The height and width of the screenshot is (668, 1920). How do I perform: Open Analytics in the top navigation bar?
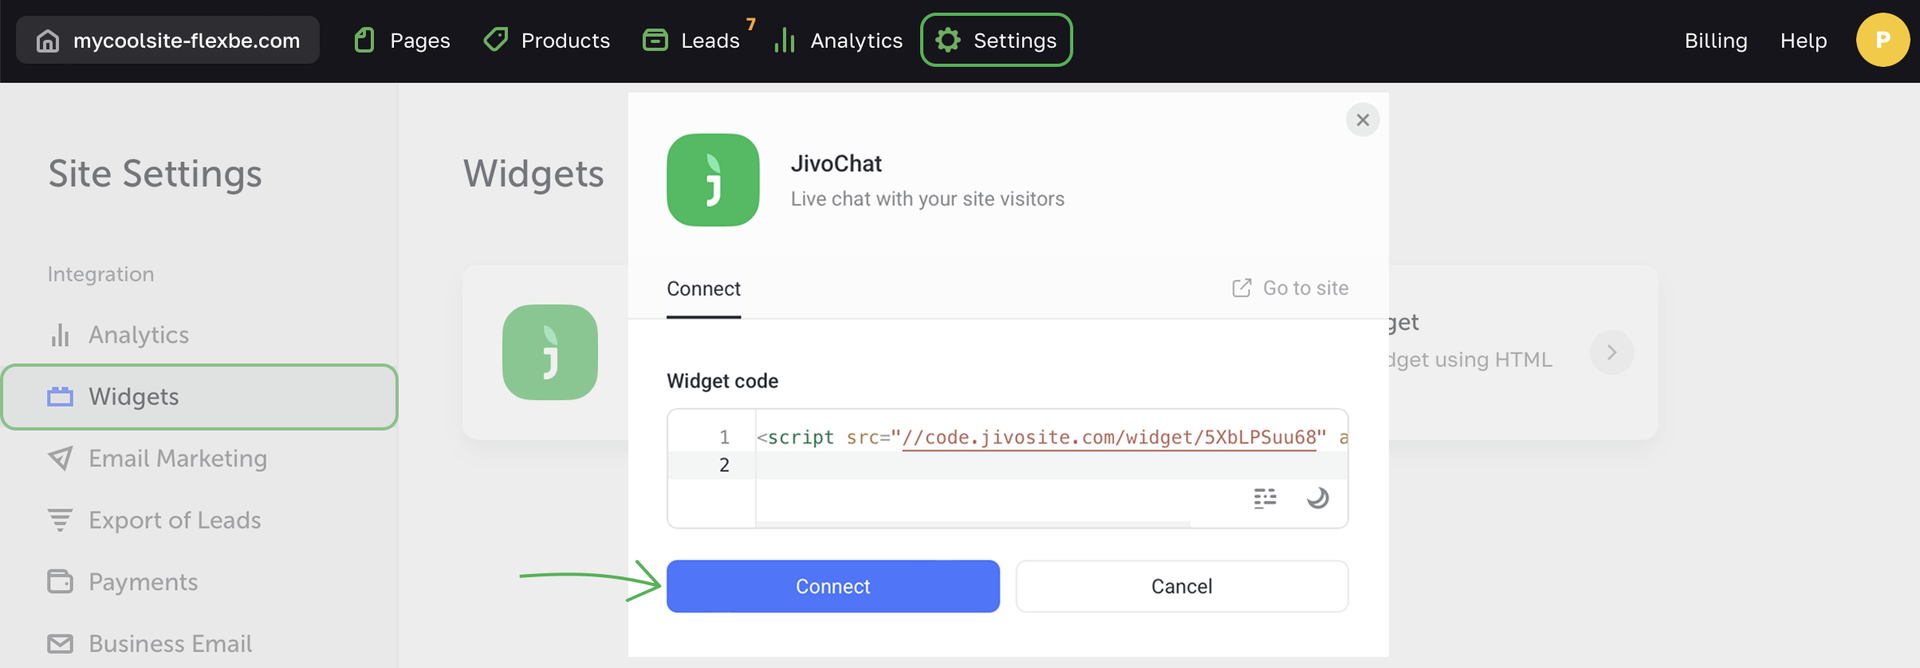coord(838,41)
